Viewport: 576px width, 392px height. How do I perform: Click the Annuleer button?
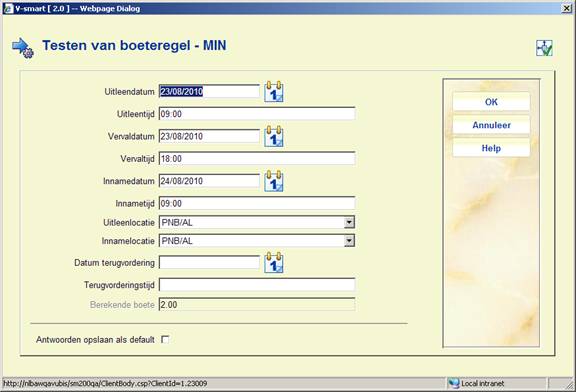[x=491, y=125]
